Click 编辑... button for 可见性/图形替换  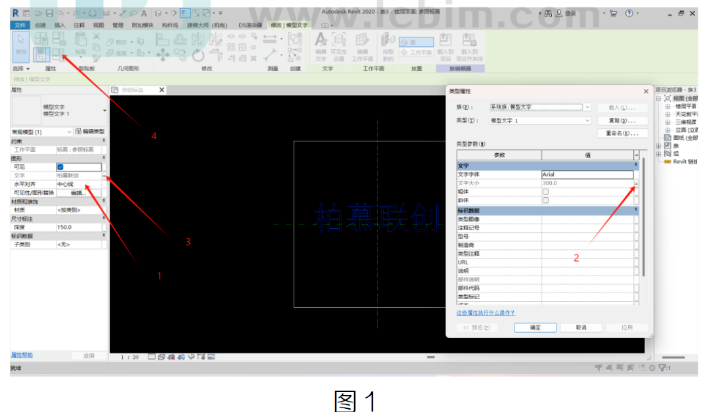[x=78, y=193]
